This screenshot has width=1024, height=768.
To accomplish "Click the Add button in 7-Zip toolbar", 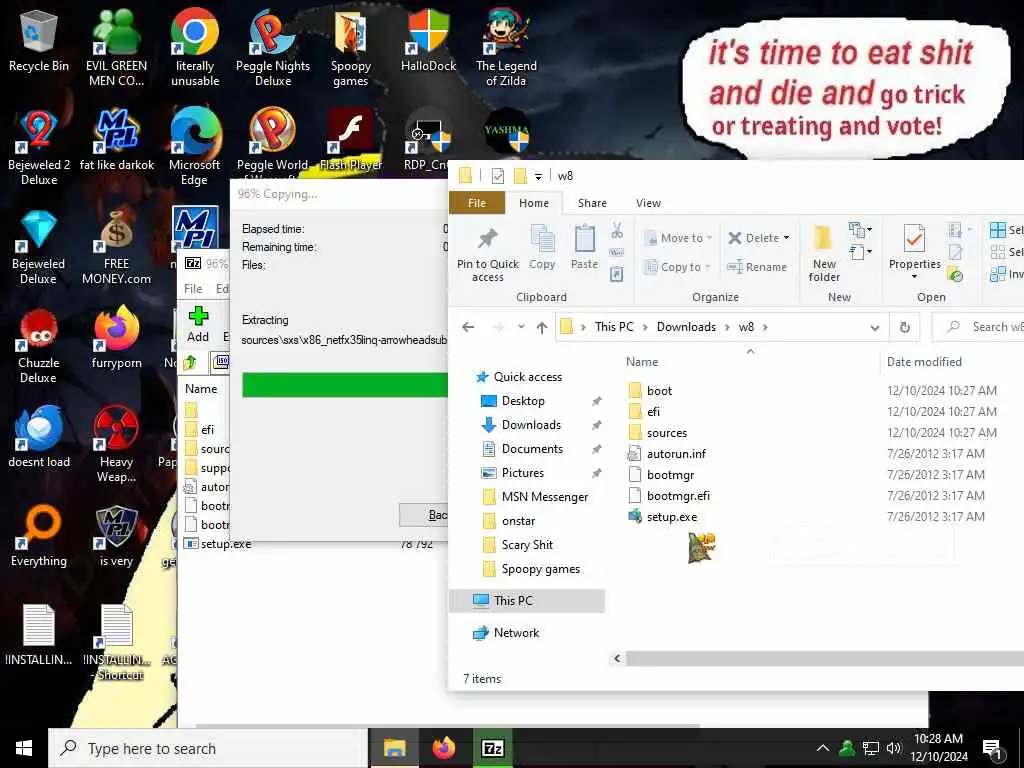I will click(x=198, y=325).
